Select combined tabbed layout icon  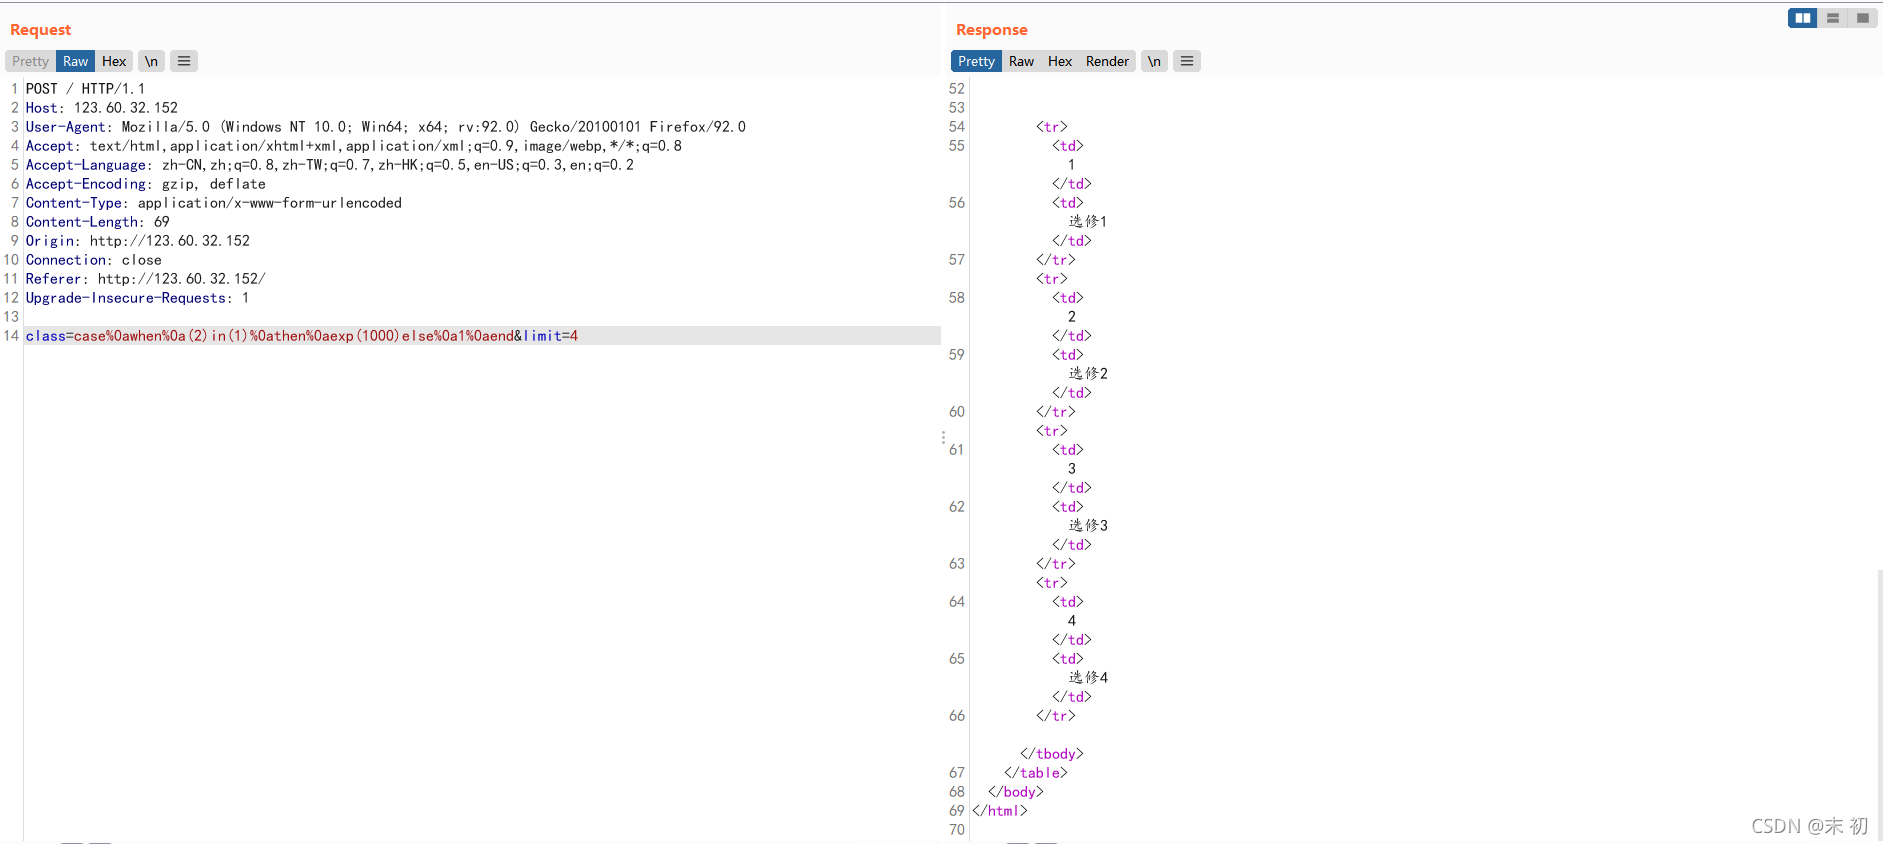click(x=1863, y=18)
